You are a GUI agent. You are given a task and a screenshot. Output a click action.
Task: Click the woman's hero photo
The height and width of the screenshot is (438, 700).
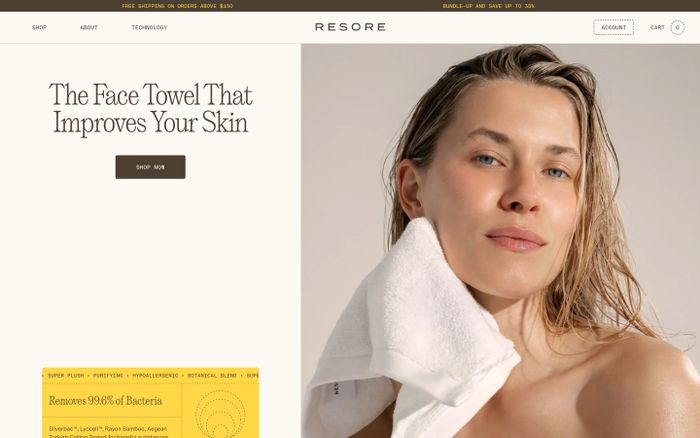coord(500,241)
